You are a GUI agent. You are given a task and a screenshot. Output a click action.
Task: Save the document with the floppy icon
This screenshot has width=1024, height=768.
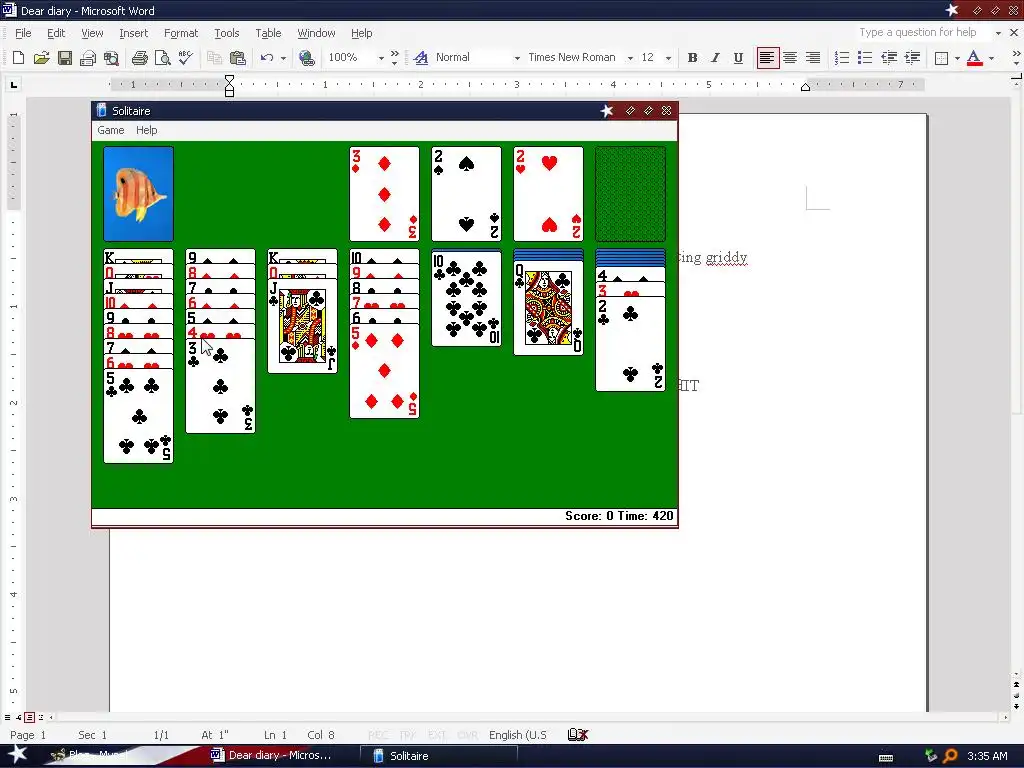click(65, 57)
